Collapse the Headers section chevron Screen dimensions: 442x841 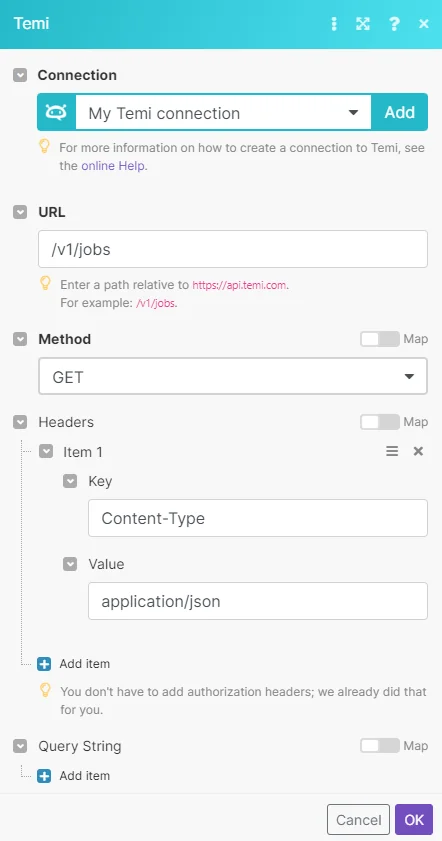(x=20, y=422)
